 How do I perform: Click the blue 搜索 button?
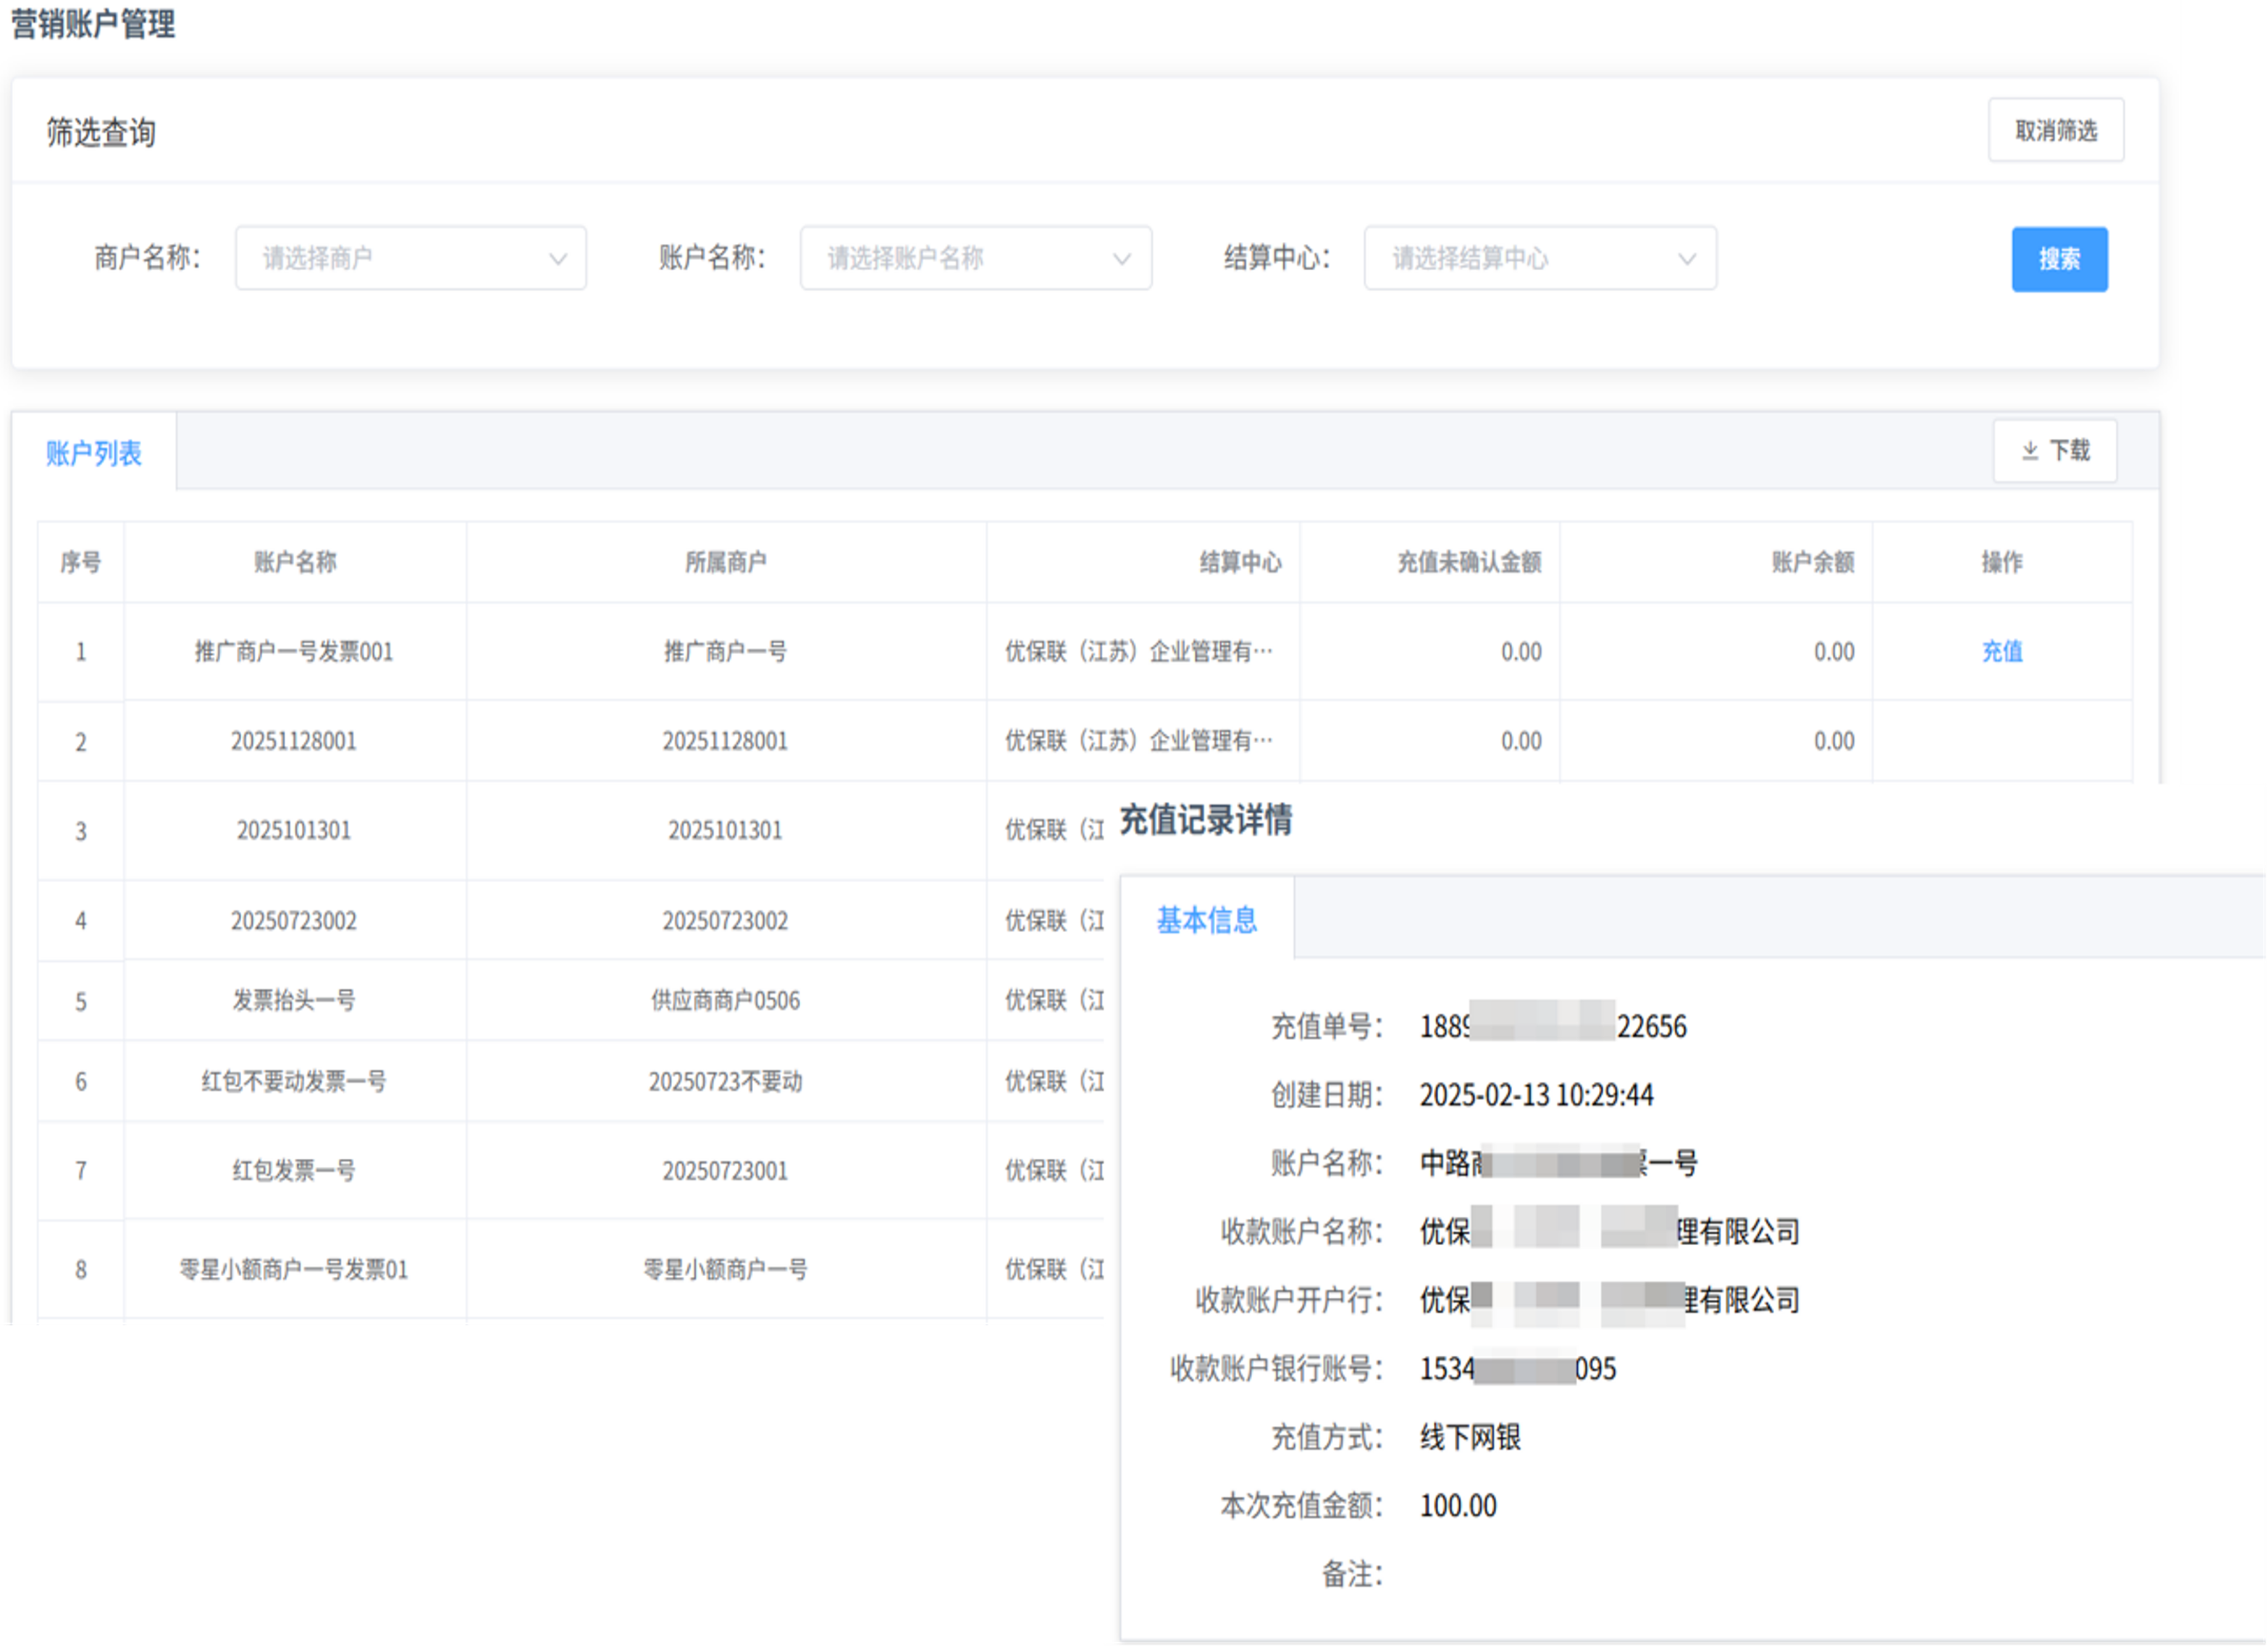pos(2059,259)
